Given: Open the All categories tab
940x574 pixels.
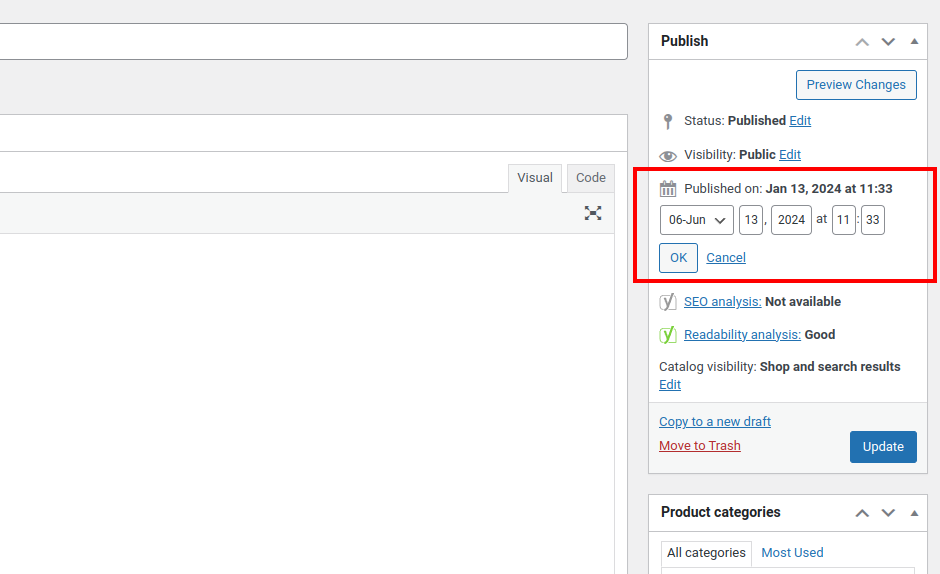Looking at the screenshot, I should [706, 553].
